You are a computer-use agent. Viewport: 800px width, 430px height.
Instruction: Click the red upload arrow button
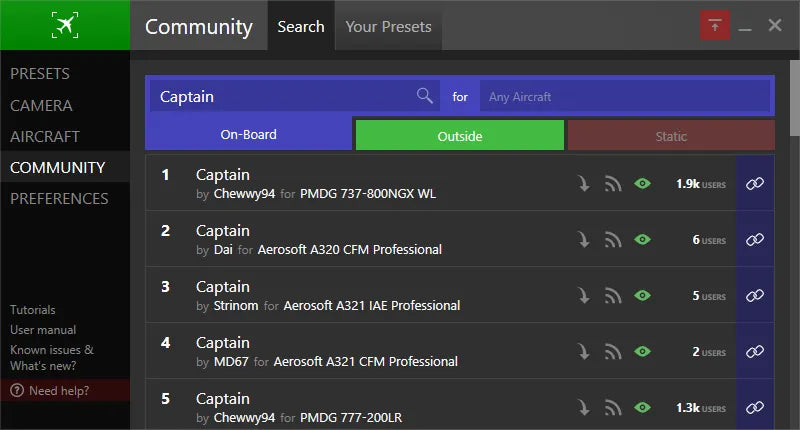tap(714, 26)
